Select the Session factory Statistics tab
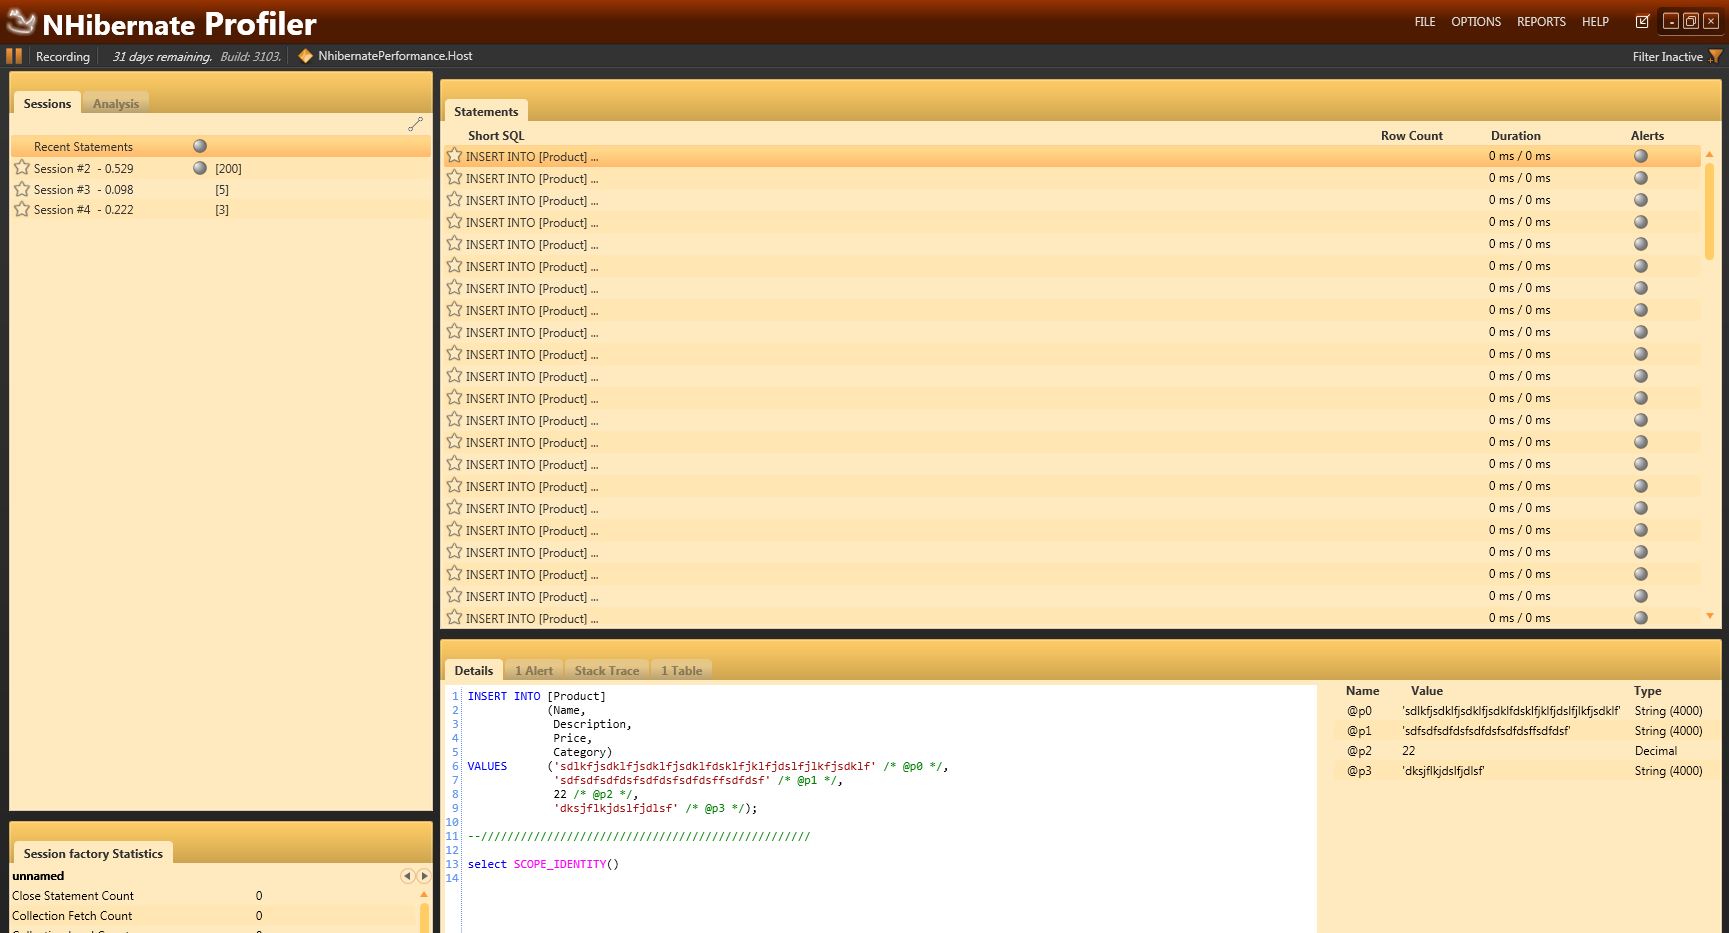The width and height of the screenshot is (1729, 933). coord(93,853)
